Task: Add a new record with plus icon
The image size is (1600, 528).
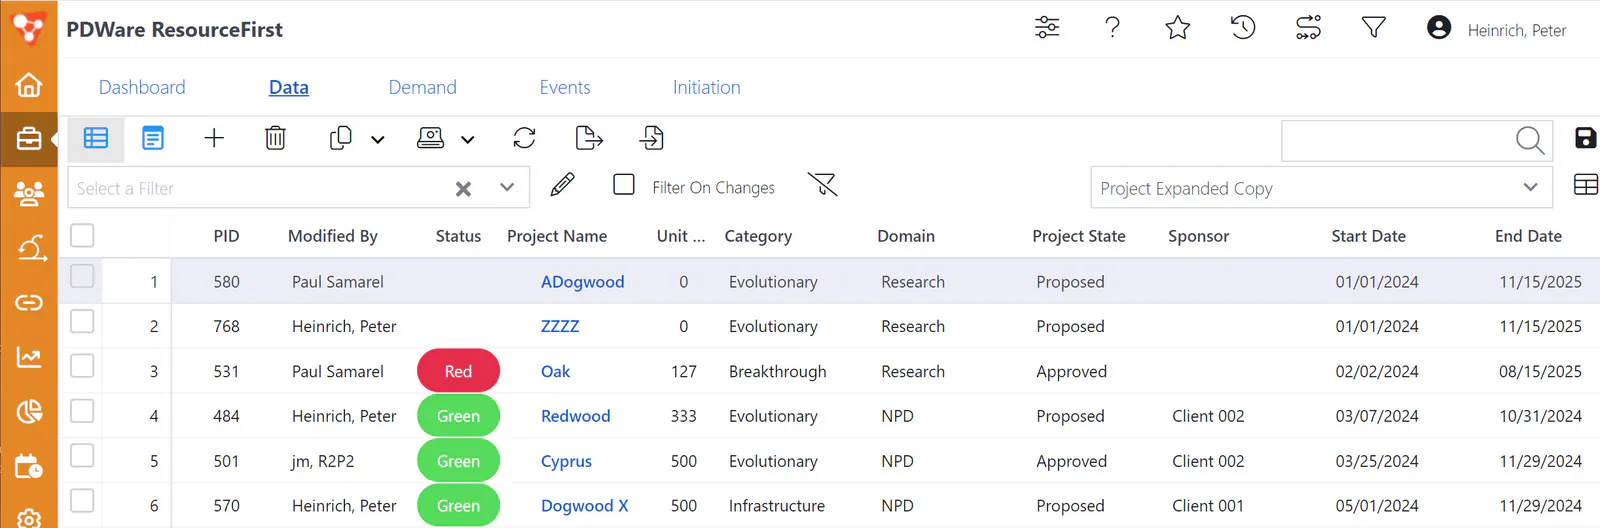Action: coord(214,138)
